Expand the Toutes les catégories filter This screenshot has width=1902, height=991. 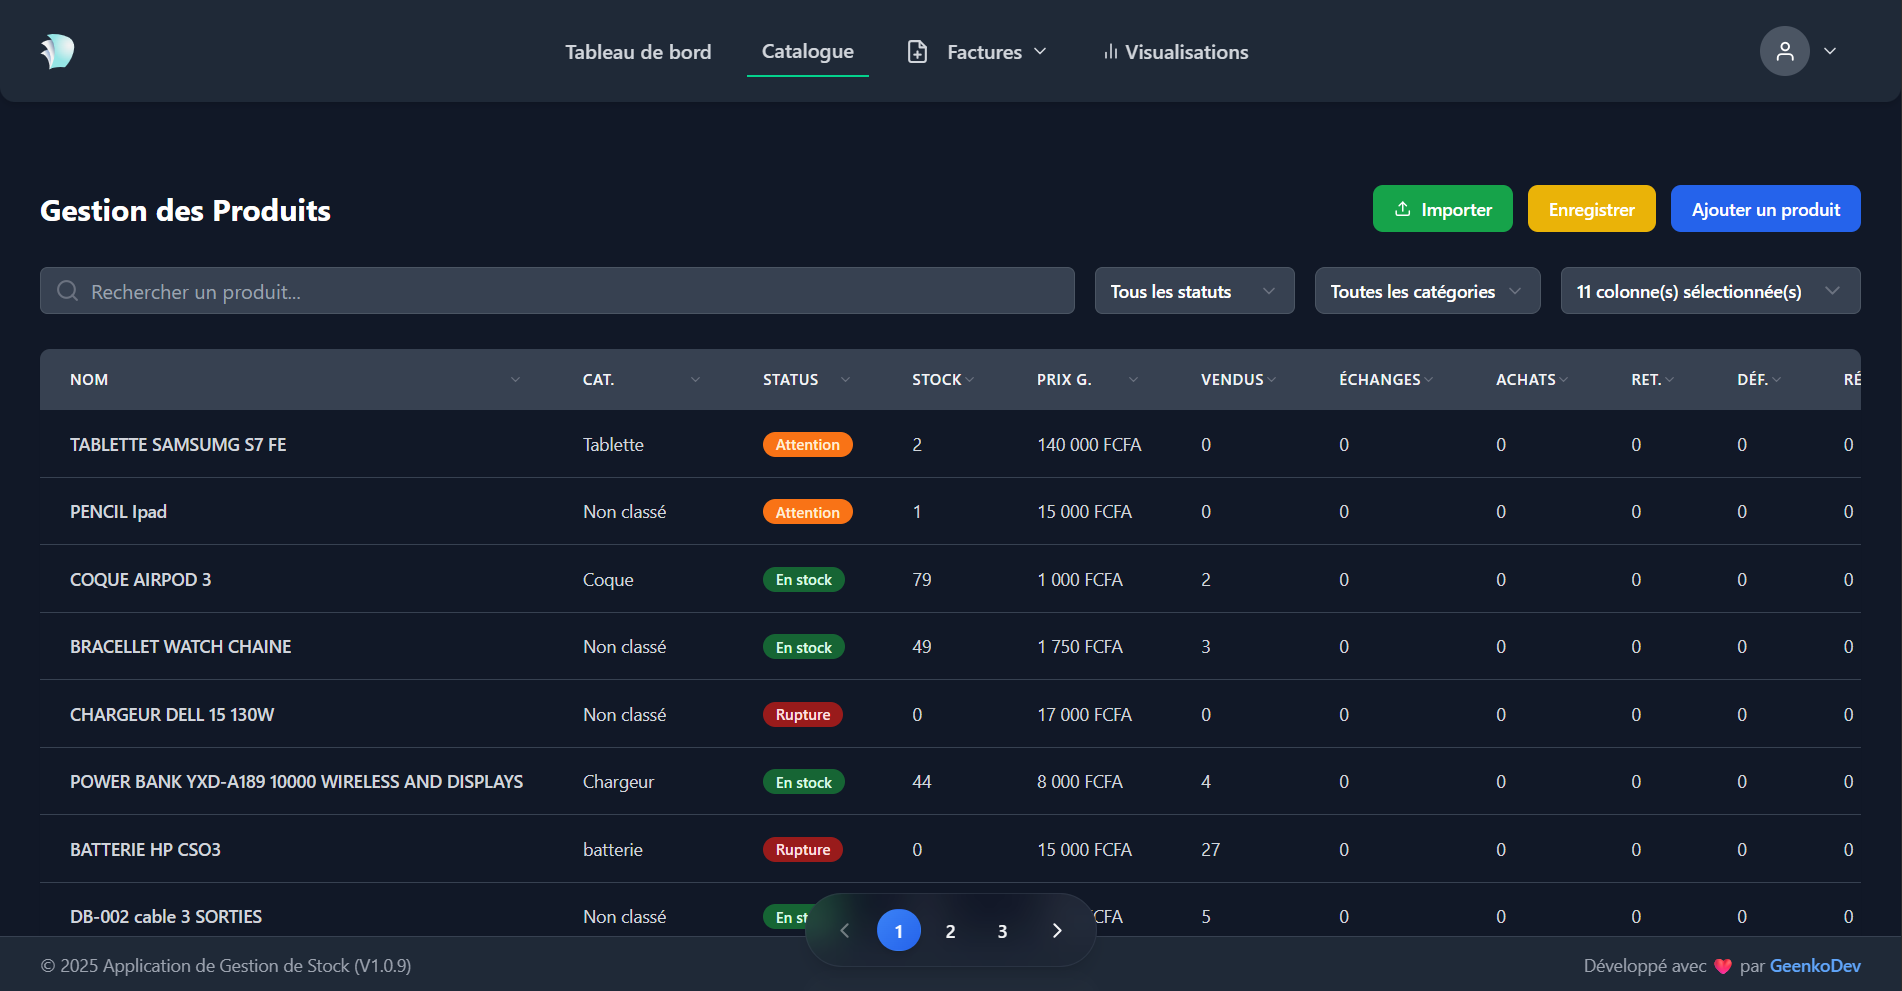pyautogui.click(x=1426, y=291)
